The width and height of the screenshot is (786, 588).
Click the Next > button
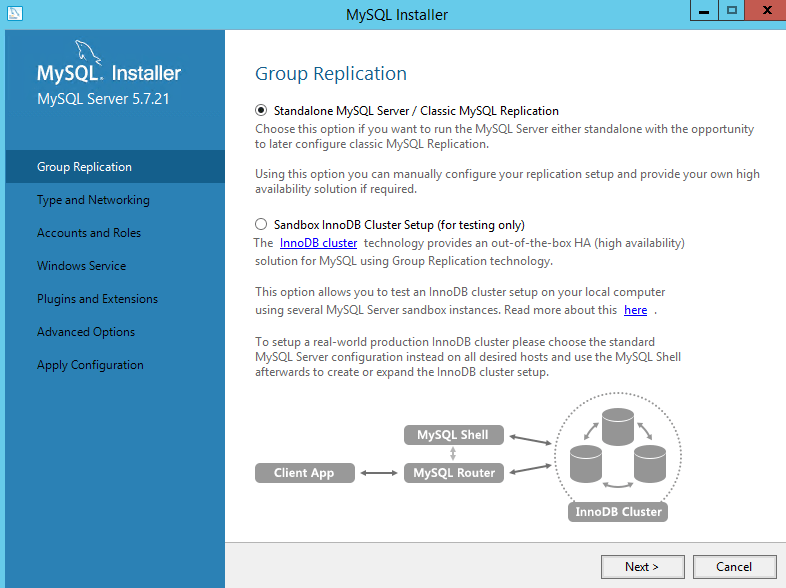pyautogui.click(x=643, y=566)
